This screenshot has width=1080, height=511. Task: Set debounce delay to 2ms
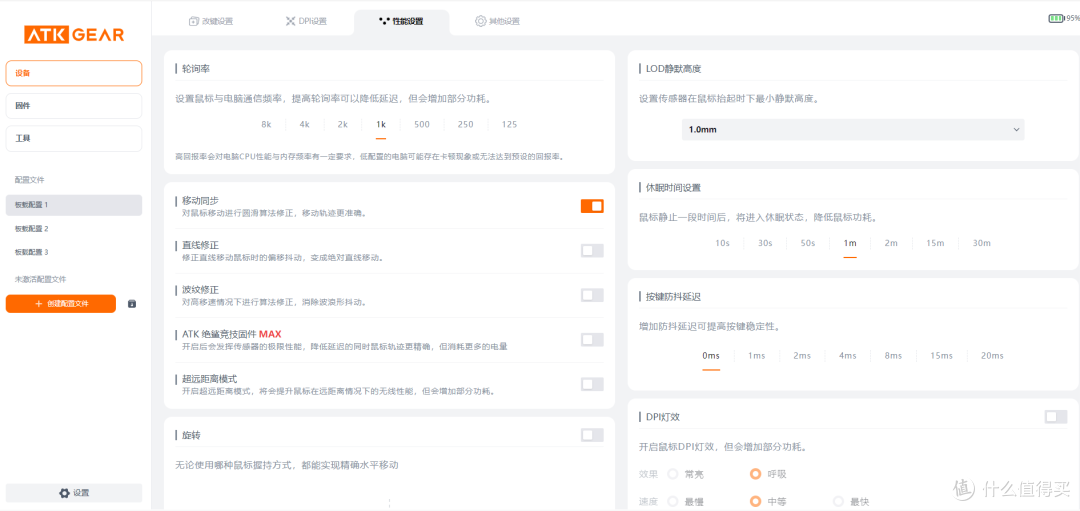pyautogui.click(x=802, y=356)
